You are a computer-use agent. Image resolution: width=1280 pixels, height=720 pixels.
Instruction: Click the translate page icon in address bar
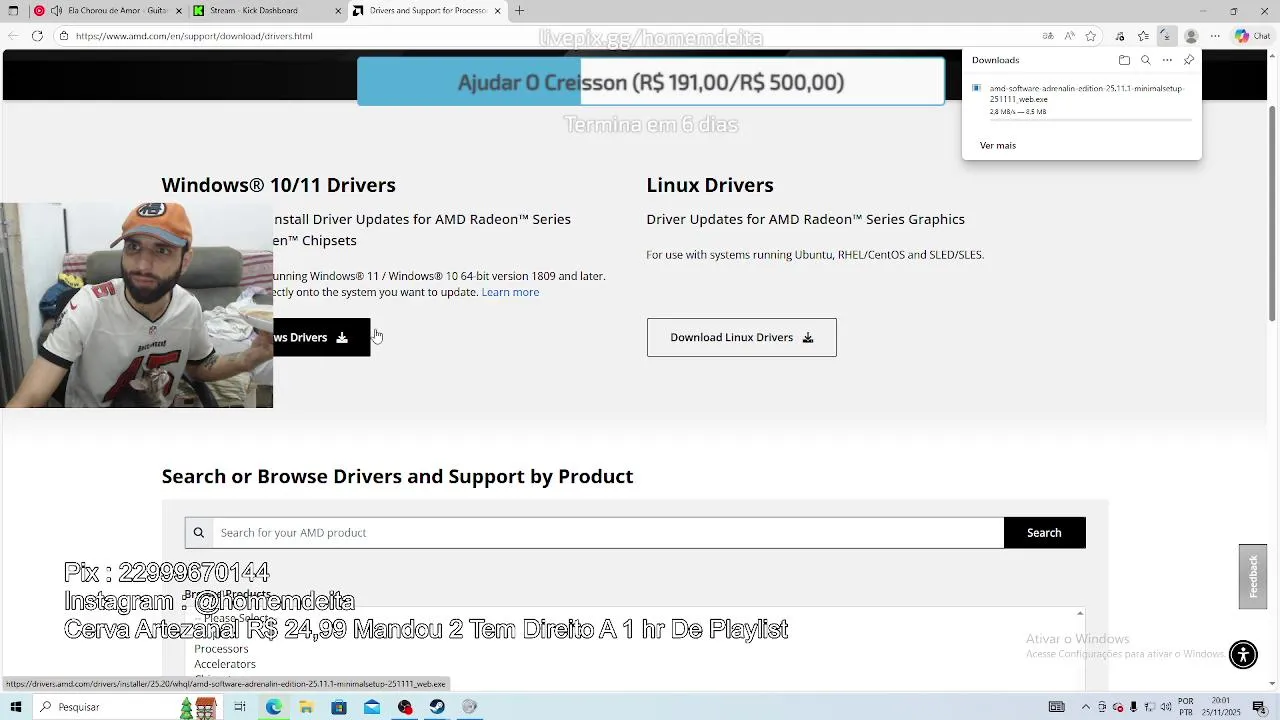[1048, 36]
